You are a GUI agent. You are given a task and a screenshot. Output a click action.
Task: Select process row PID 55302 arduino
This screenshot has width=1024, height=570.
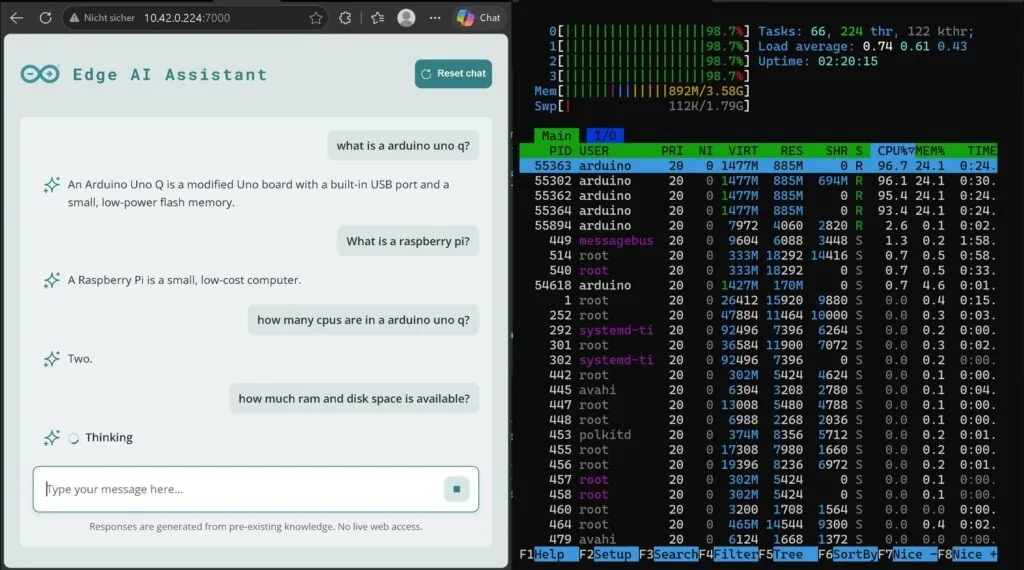pyautogui.click(x=758, y=181)
